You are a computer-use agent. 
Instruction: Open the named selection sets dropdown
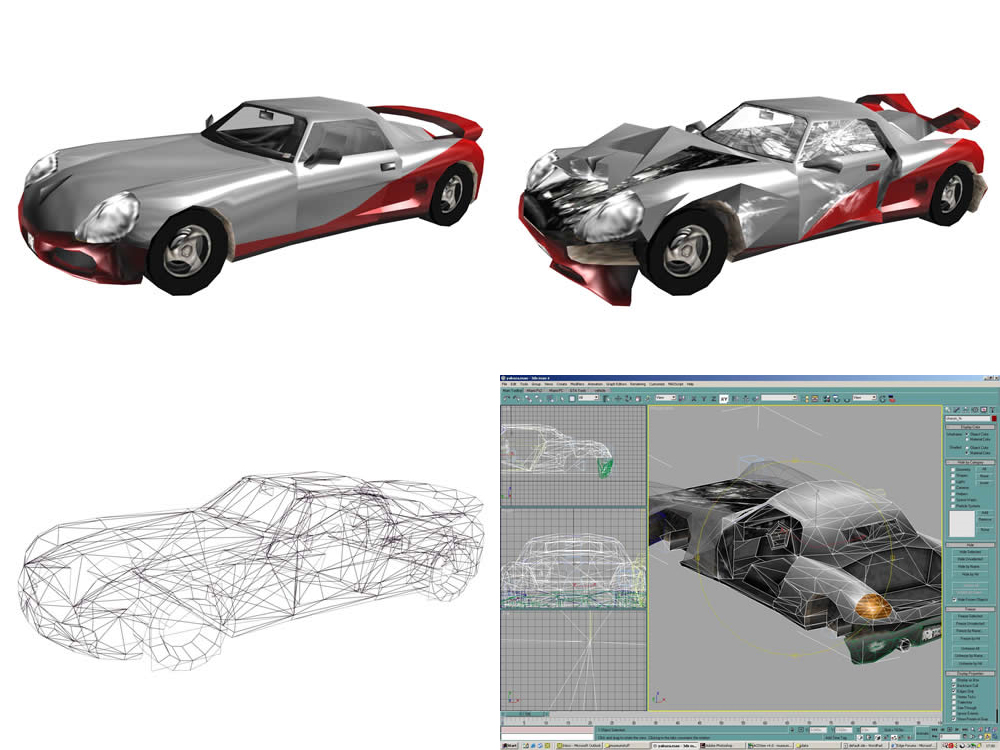[x=779, y=397]
